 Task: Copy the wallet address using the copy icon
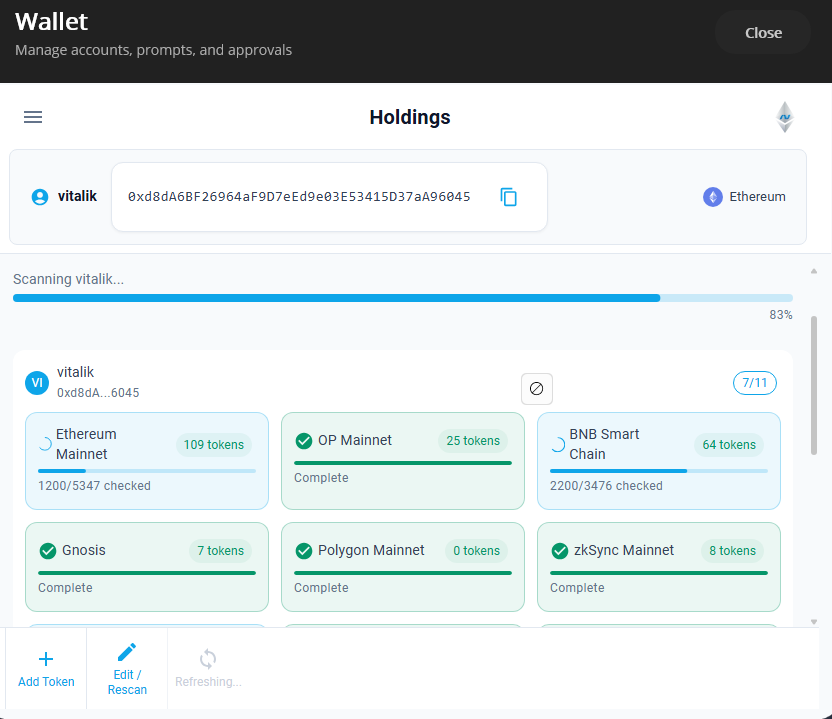(x=509, y=197)
